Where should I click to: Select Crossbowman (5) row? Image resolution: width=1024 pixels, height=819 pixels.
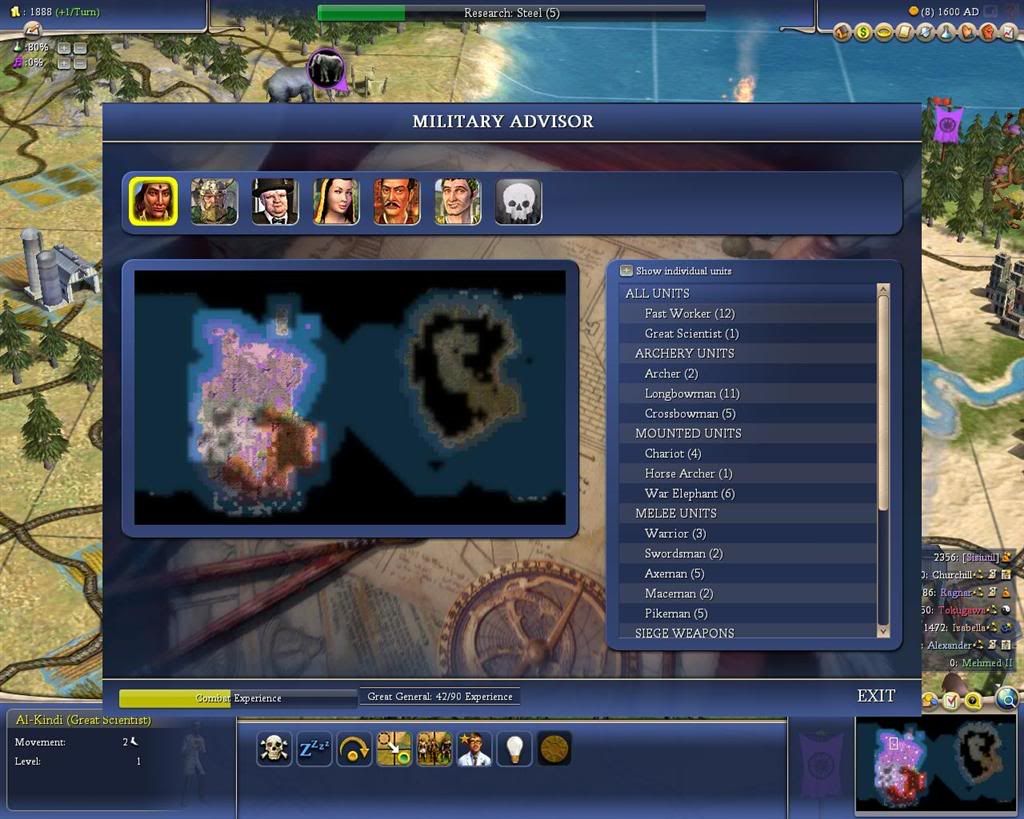coord(748,413)
